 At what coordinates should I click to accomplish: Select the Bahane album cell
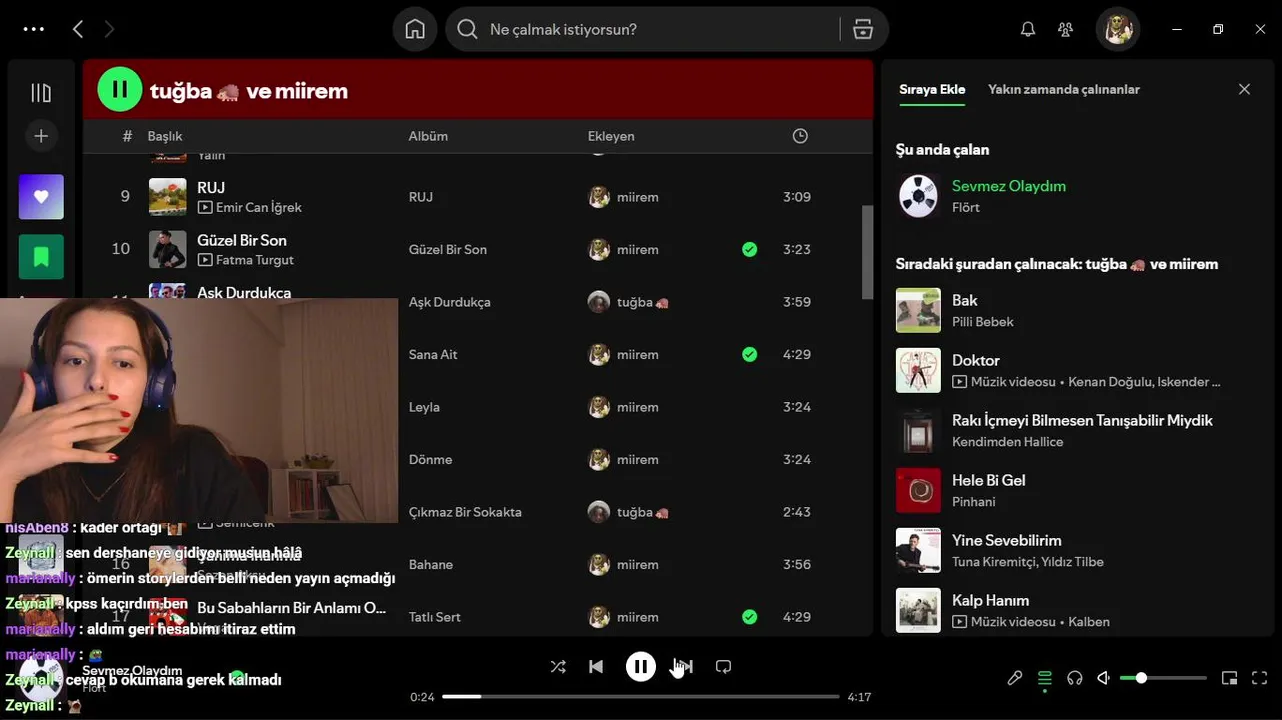pyautogui.click(x=431, y=564)
